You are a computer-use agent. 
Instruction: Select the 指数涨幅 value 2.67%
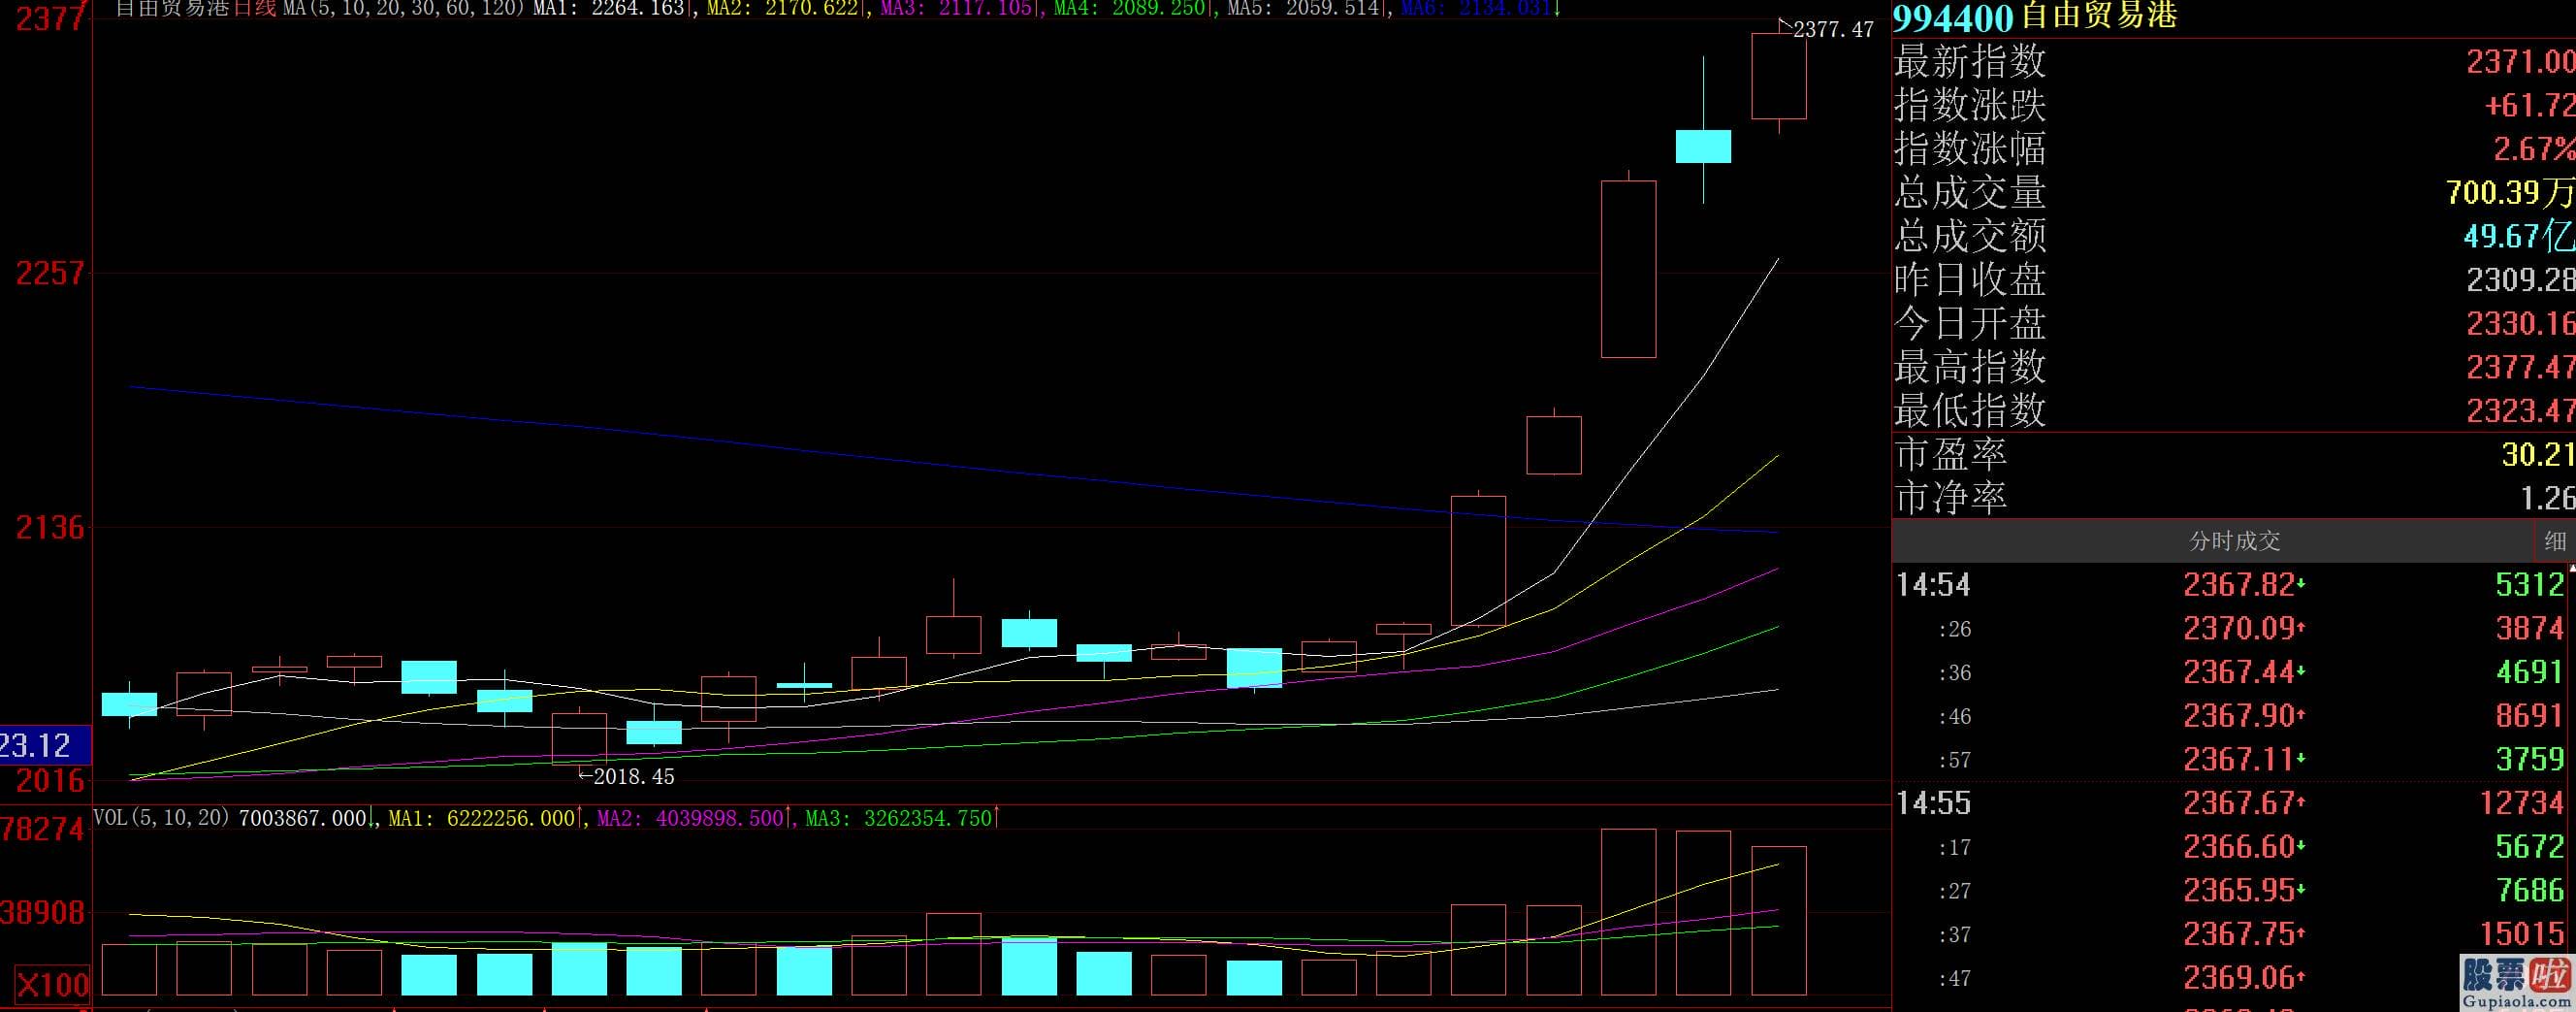pyautogui.click(x=2533, y=149)
